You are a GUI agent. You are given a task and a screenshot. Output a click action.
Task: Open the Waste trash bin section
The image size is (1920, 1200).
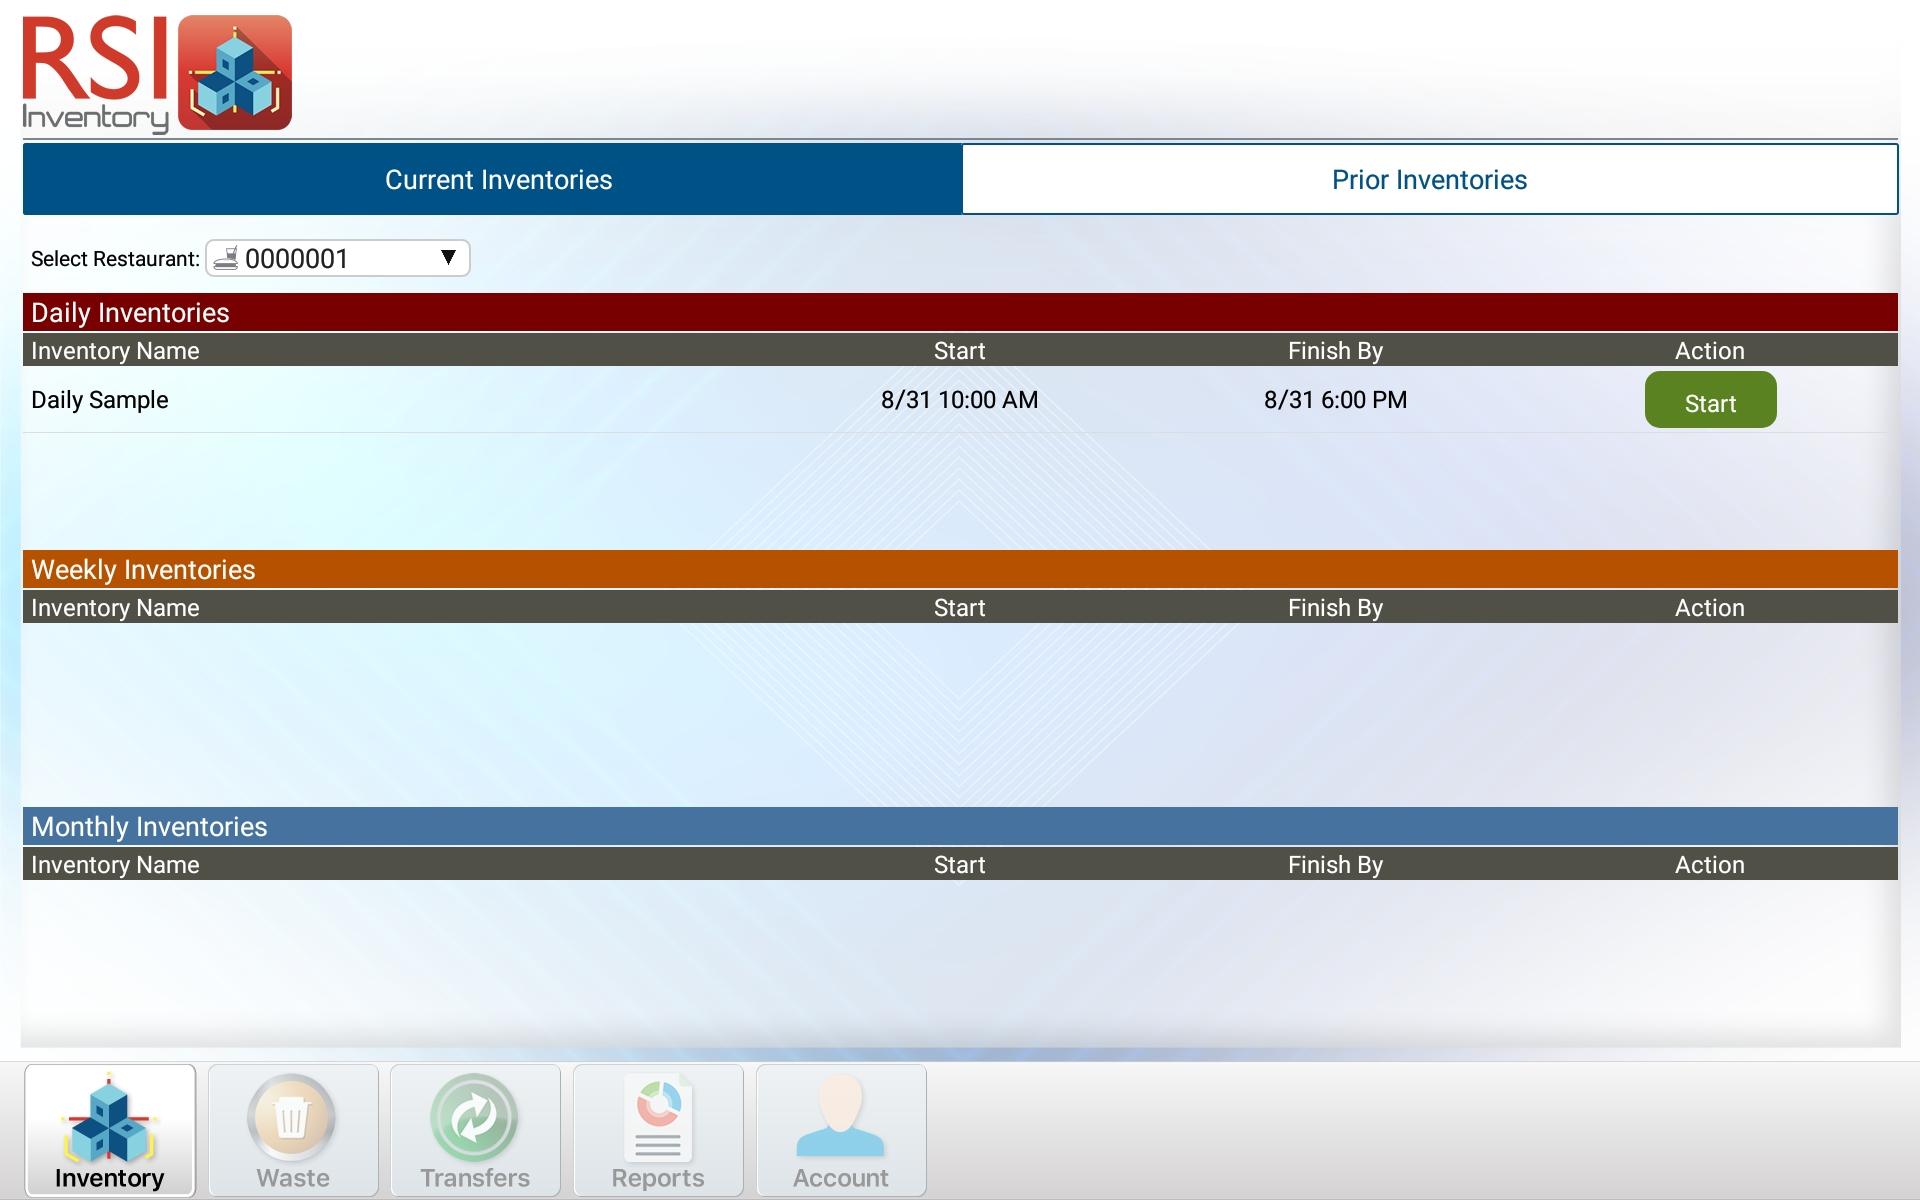click(x=293, y=1130)
